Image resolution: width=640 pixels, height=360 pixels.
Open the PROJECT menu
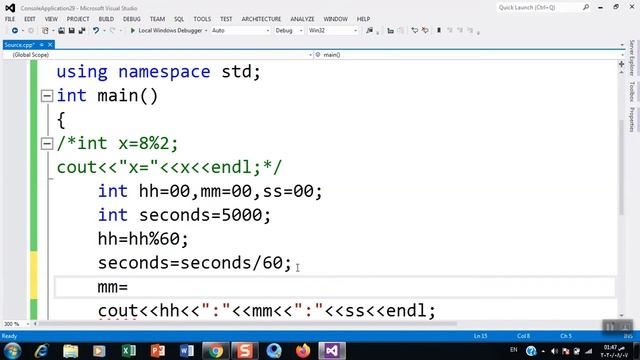pyautogui.click(x=78, y=19)
